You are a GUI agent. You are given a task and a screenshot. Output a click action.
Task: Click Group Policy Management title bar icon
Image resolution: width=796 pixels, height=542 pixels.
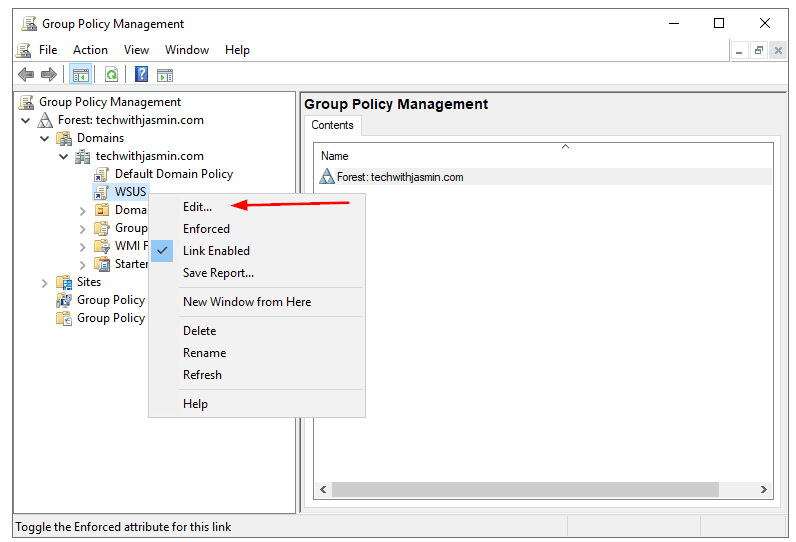(29, 23)
